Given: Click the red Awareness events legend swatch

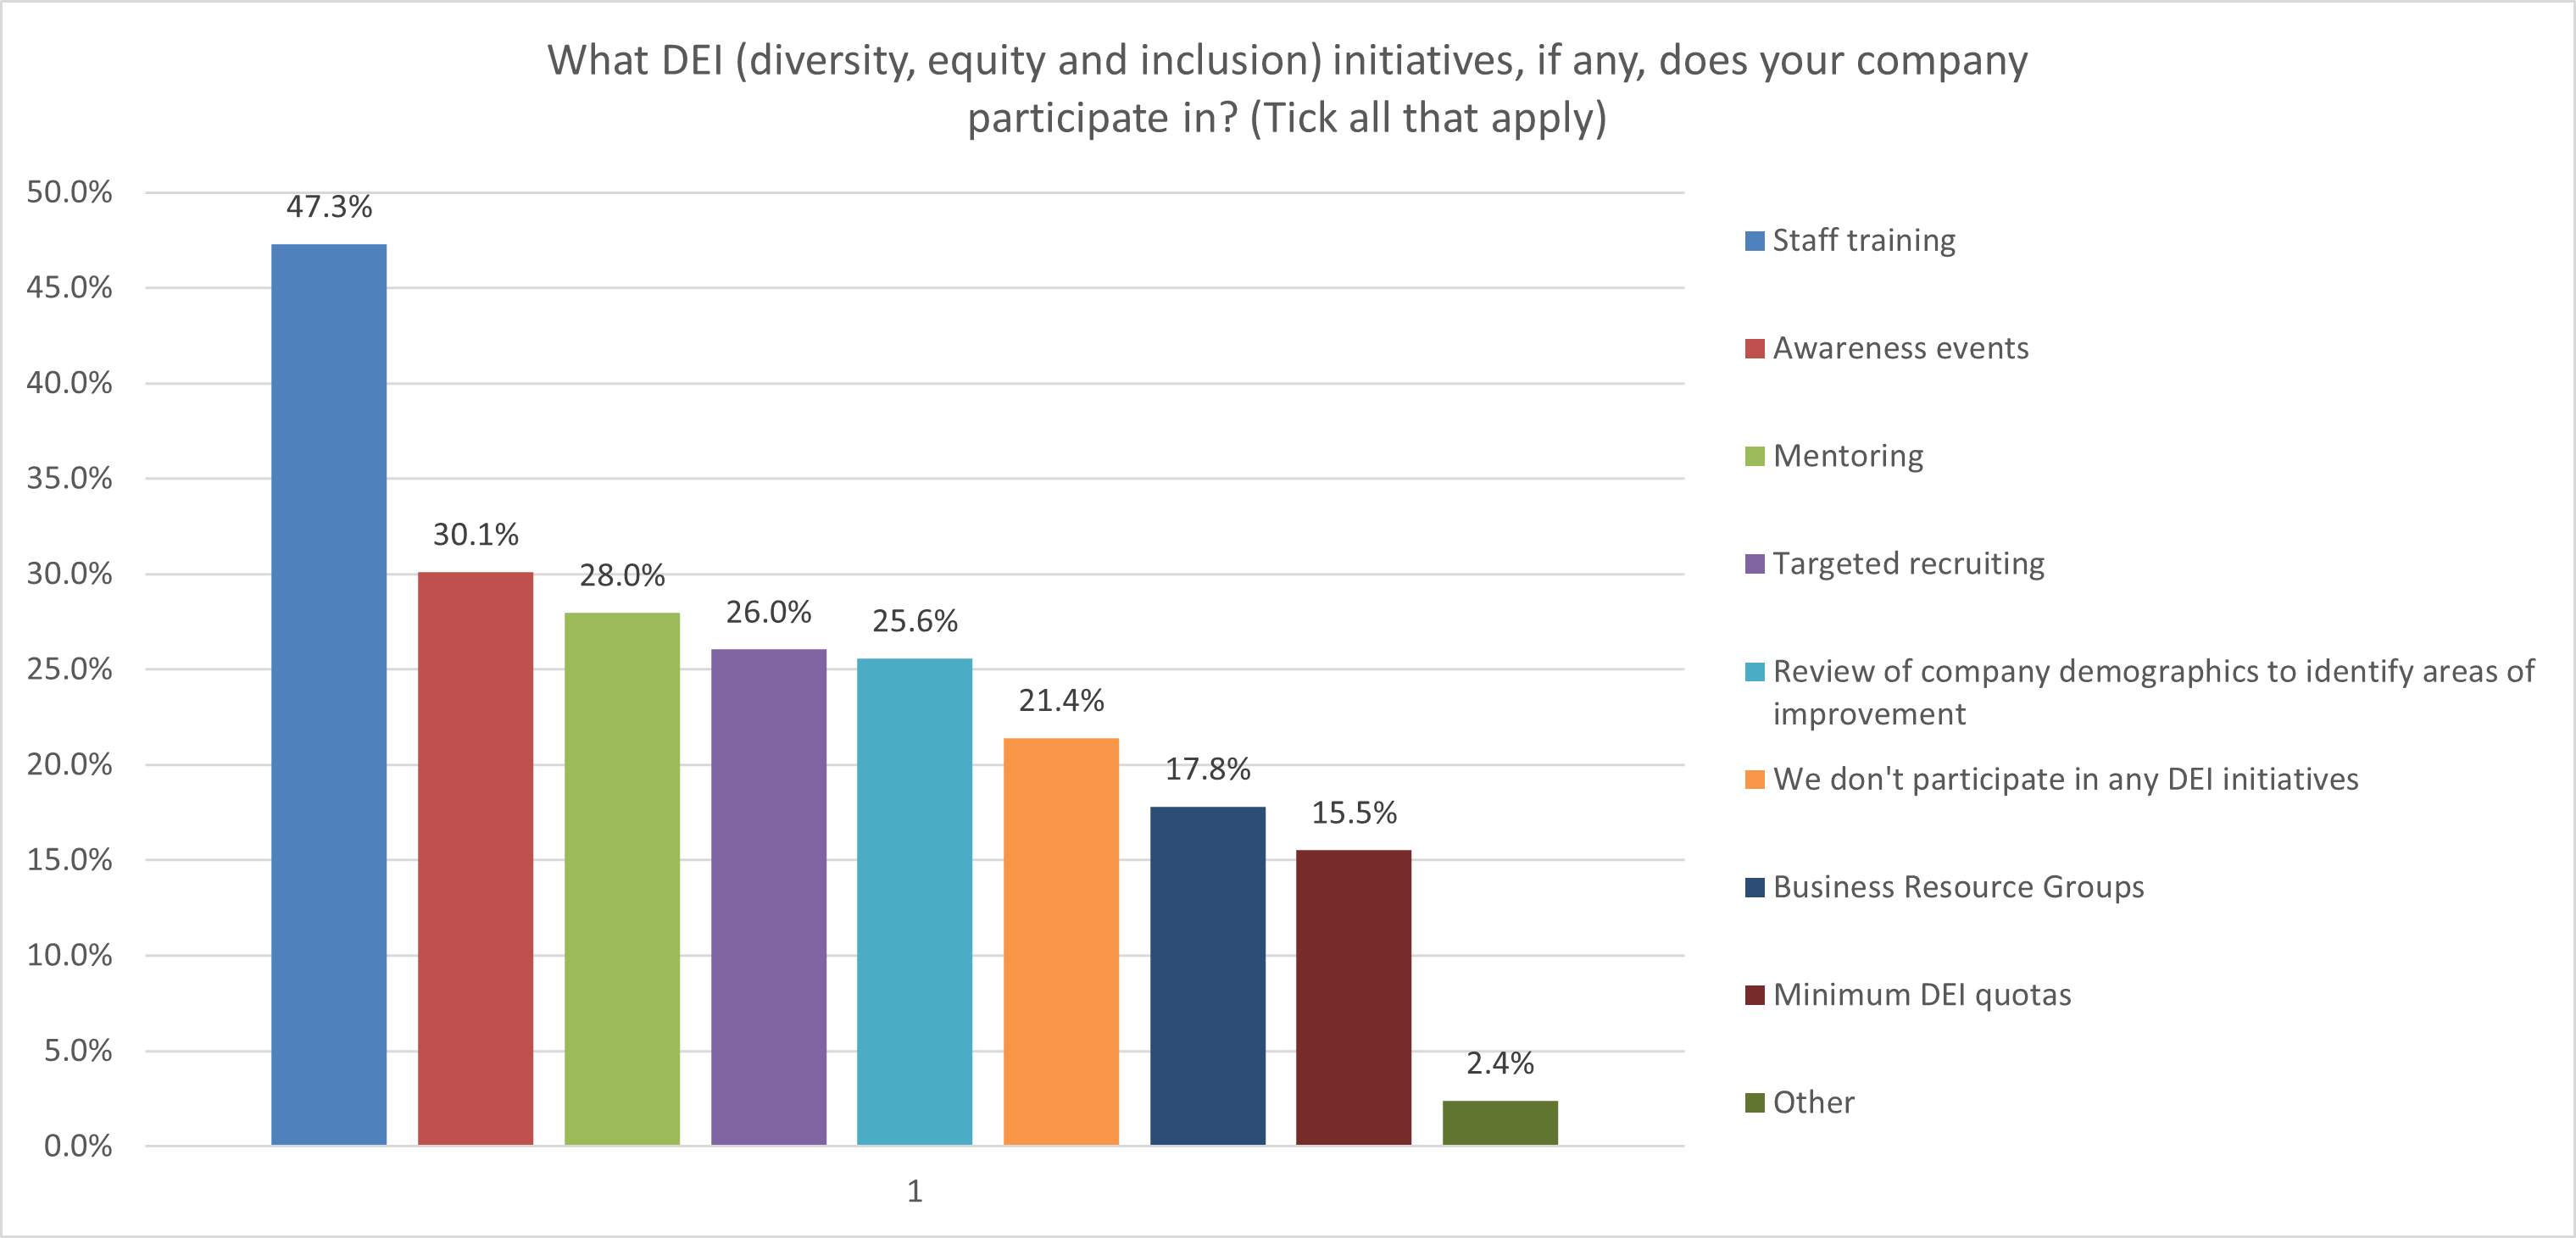Looking at the screenshot, I should 1754,349.
